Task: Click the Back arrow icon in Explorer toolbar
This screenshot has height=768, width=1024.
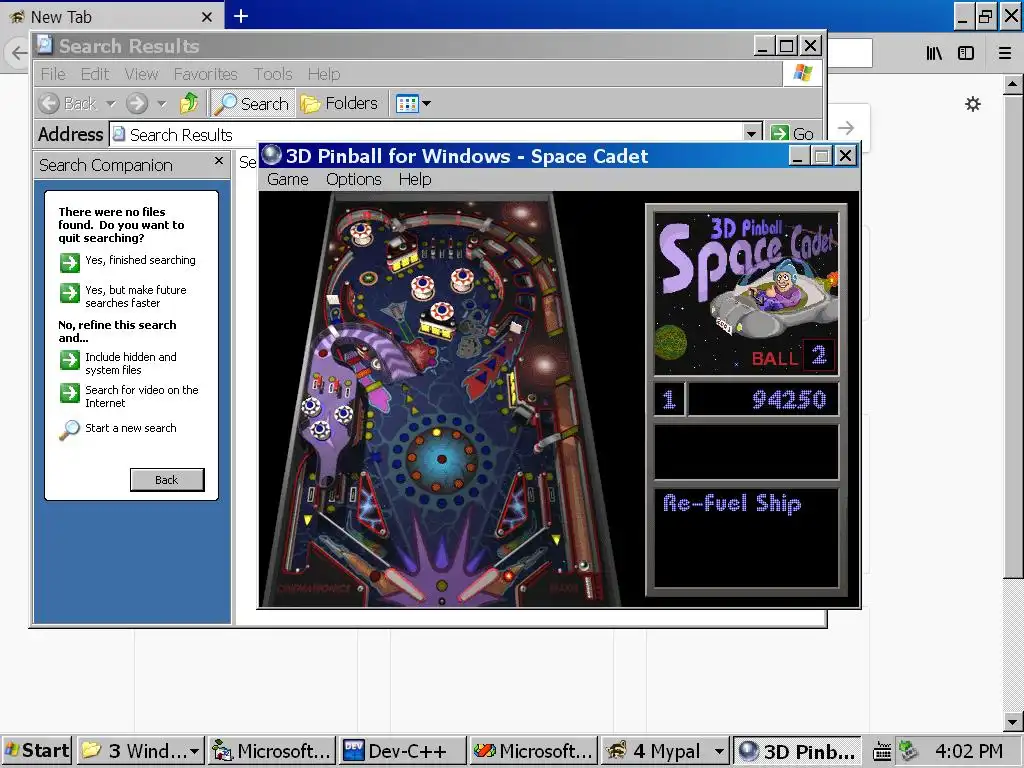Action: [49, 103]
